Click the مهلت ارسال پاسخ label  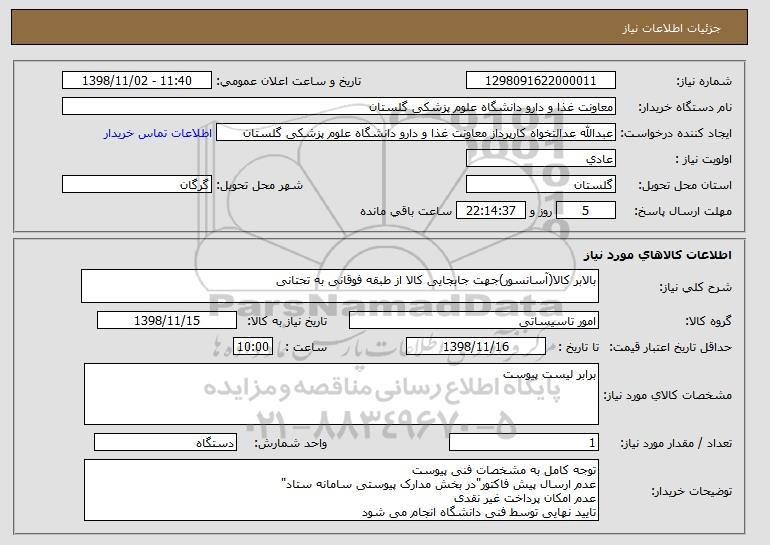(683, 211)
